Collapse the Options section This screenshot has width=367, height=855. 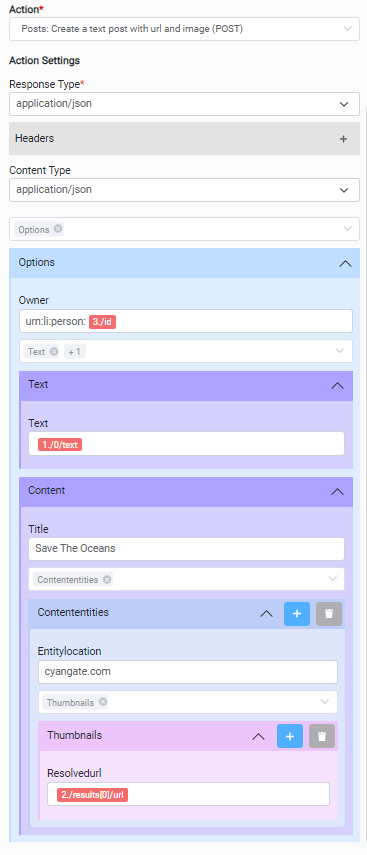click(x=345, y=263)
